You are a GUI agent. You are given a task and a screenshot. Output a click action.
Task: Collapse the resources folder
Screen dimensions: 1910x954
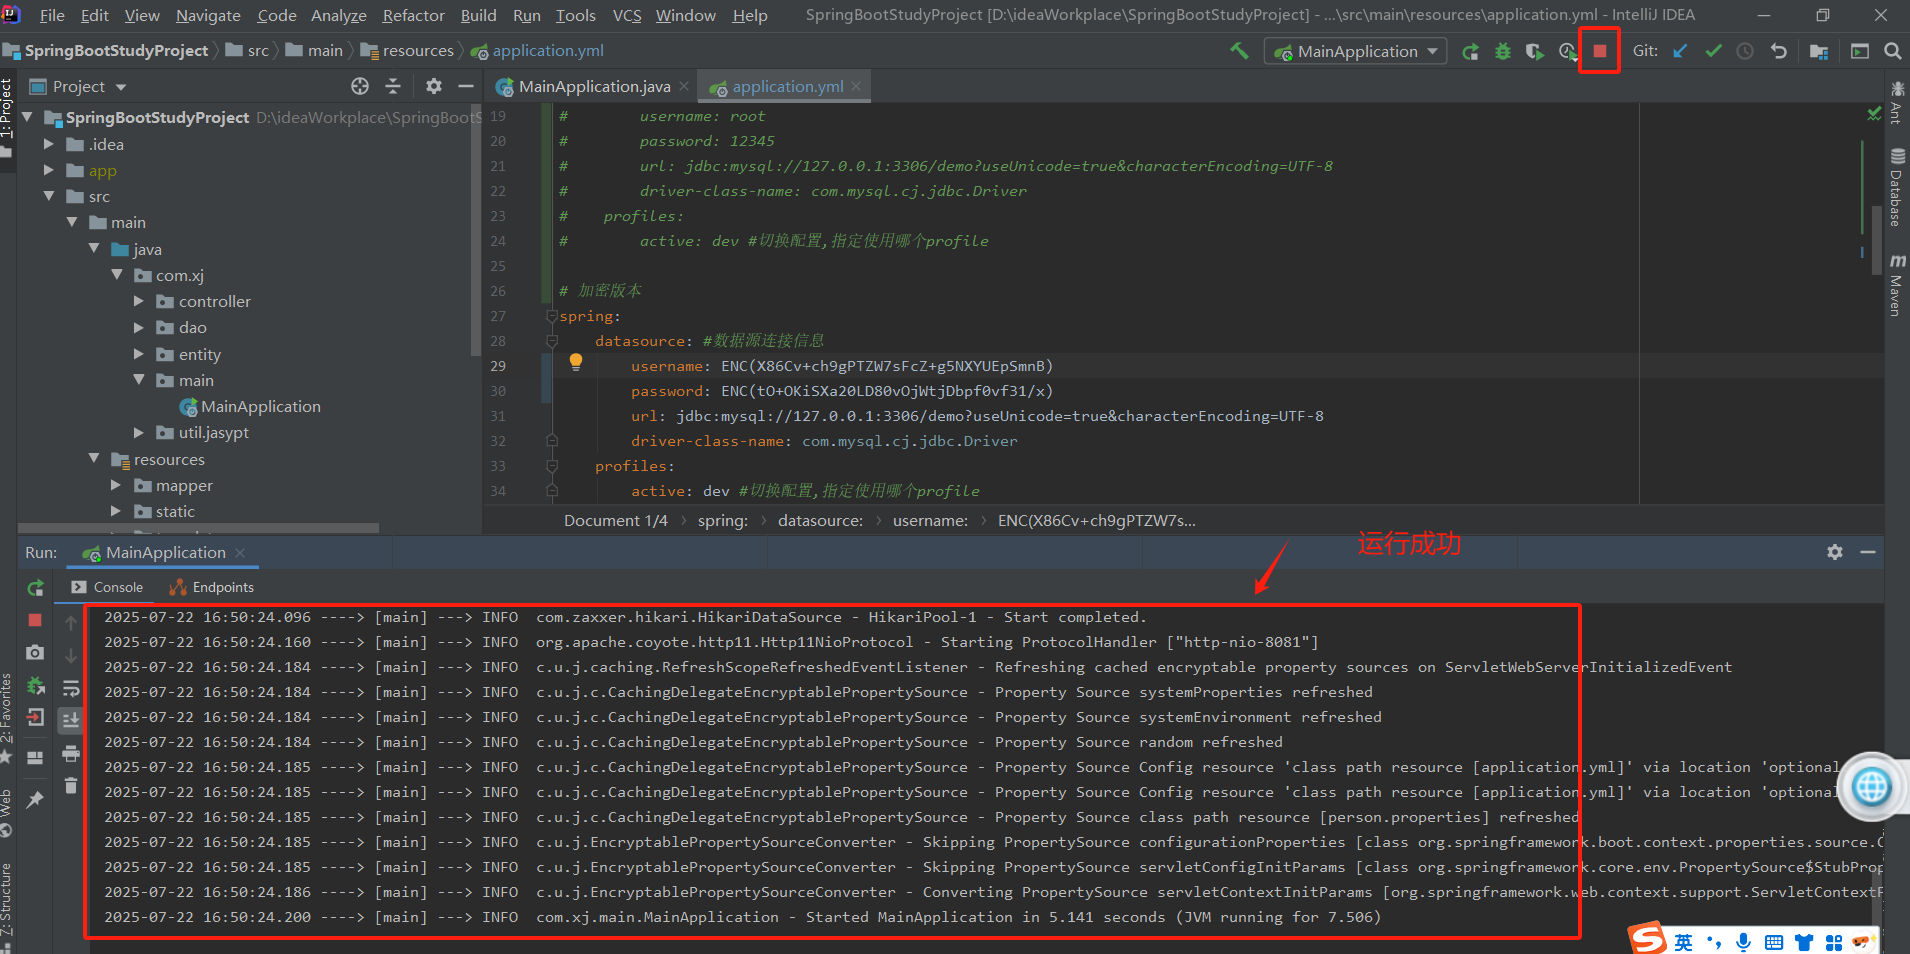pyautogui.click(x=94, y=458)
